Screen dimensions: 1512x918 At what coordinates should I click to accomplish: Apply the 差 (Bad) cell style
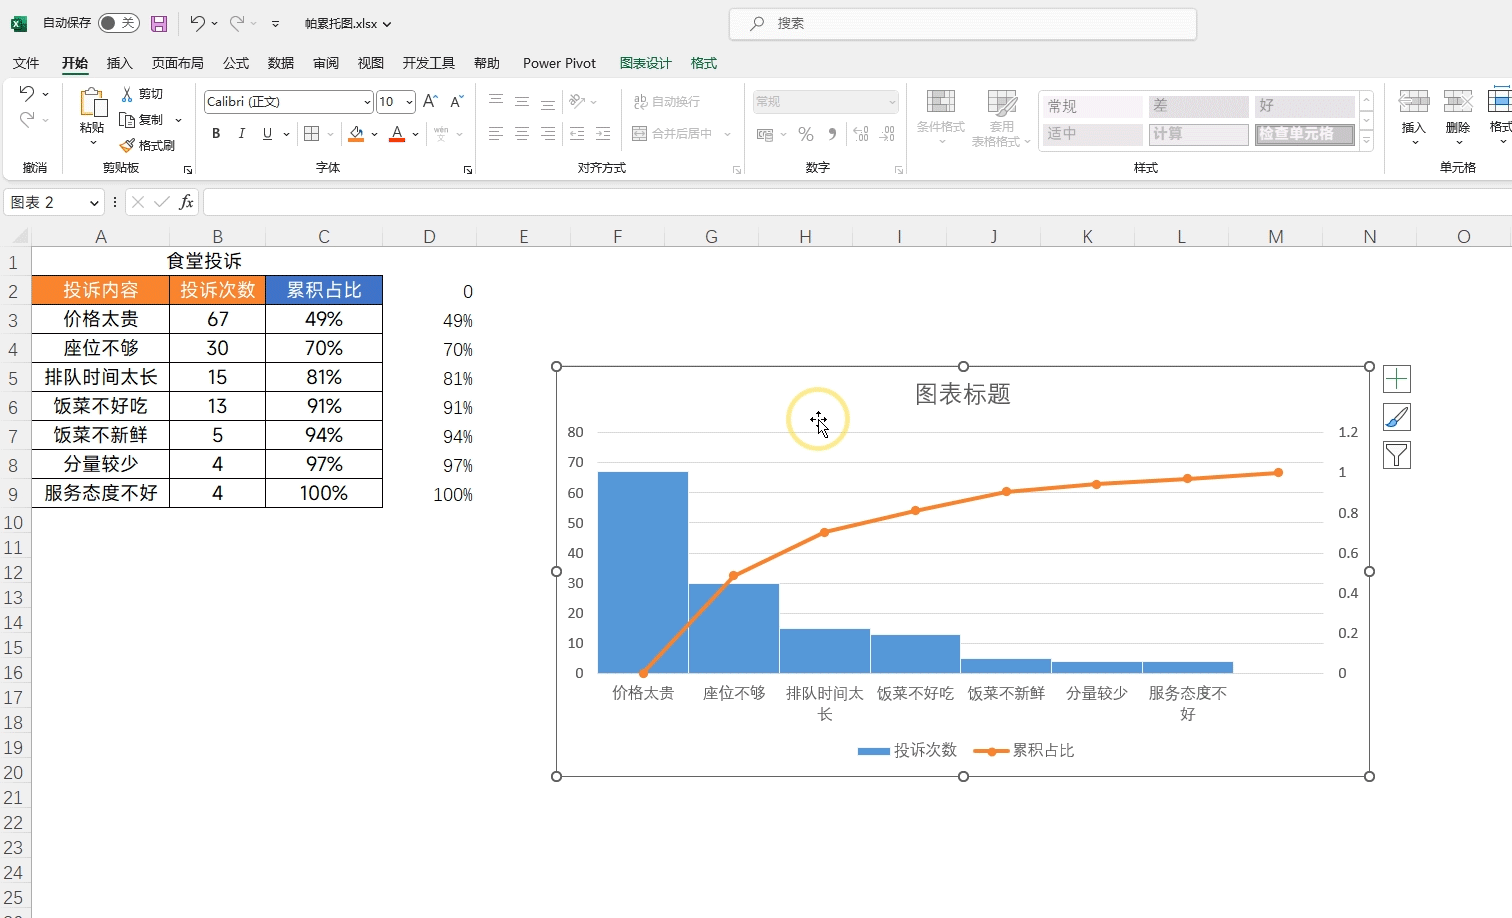(x=1198, y=106)
